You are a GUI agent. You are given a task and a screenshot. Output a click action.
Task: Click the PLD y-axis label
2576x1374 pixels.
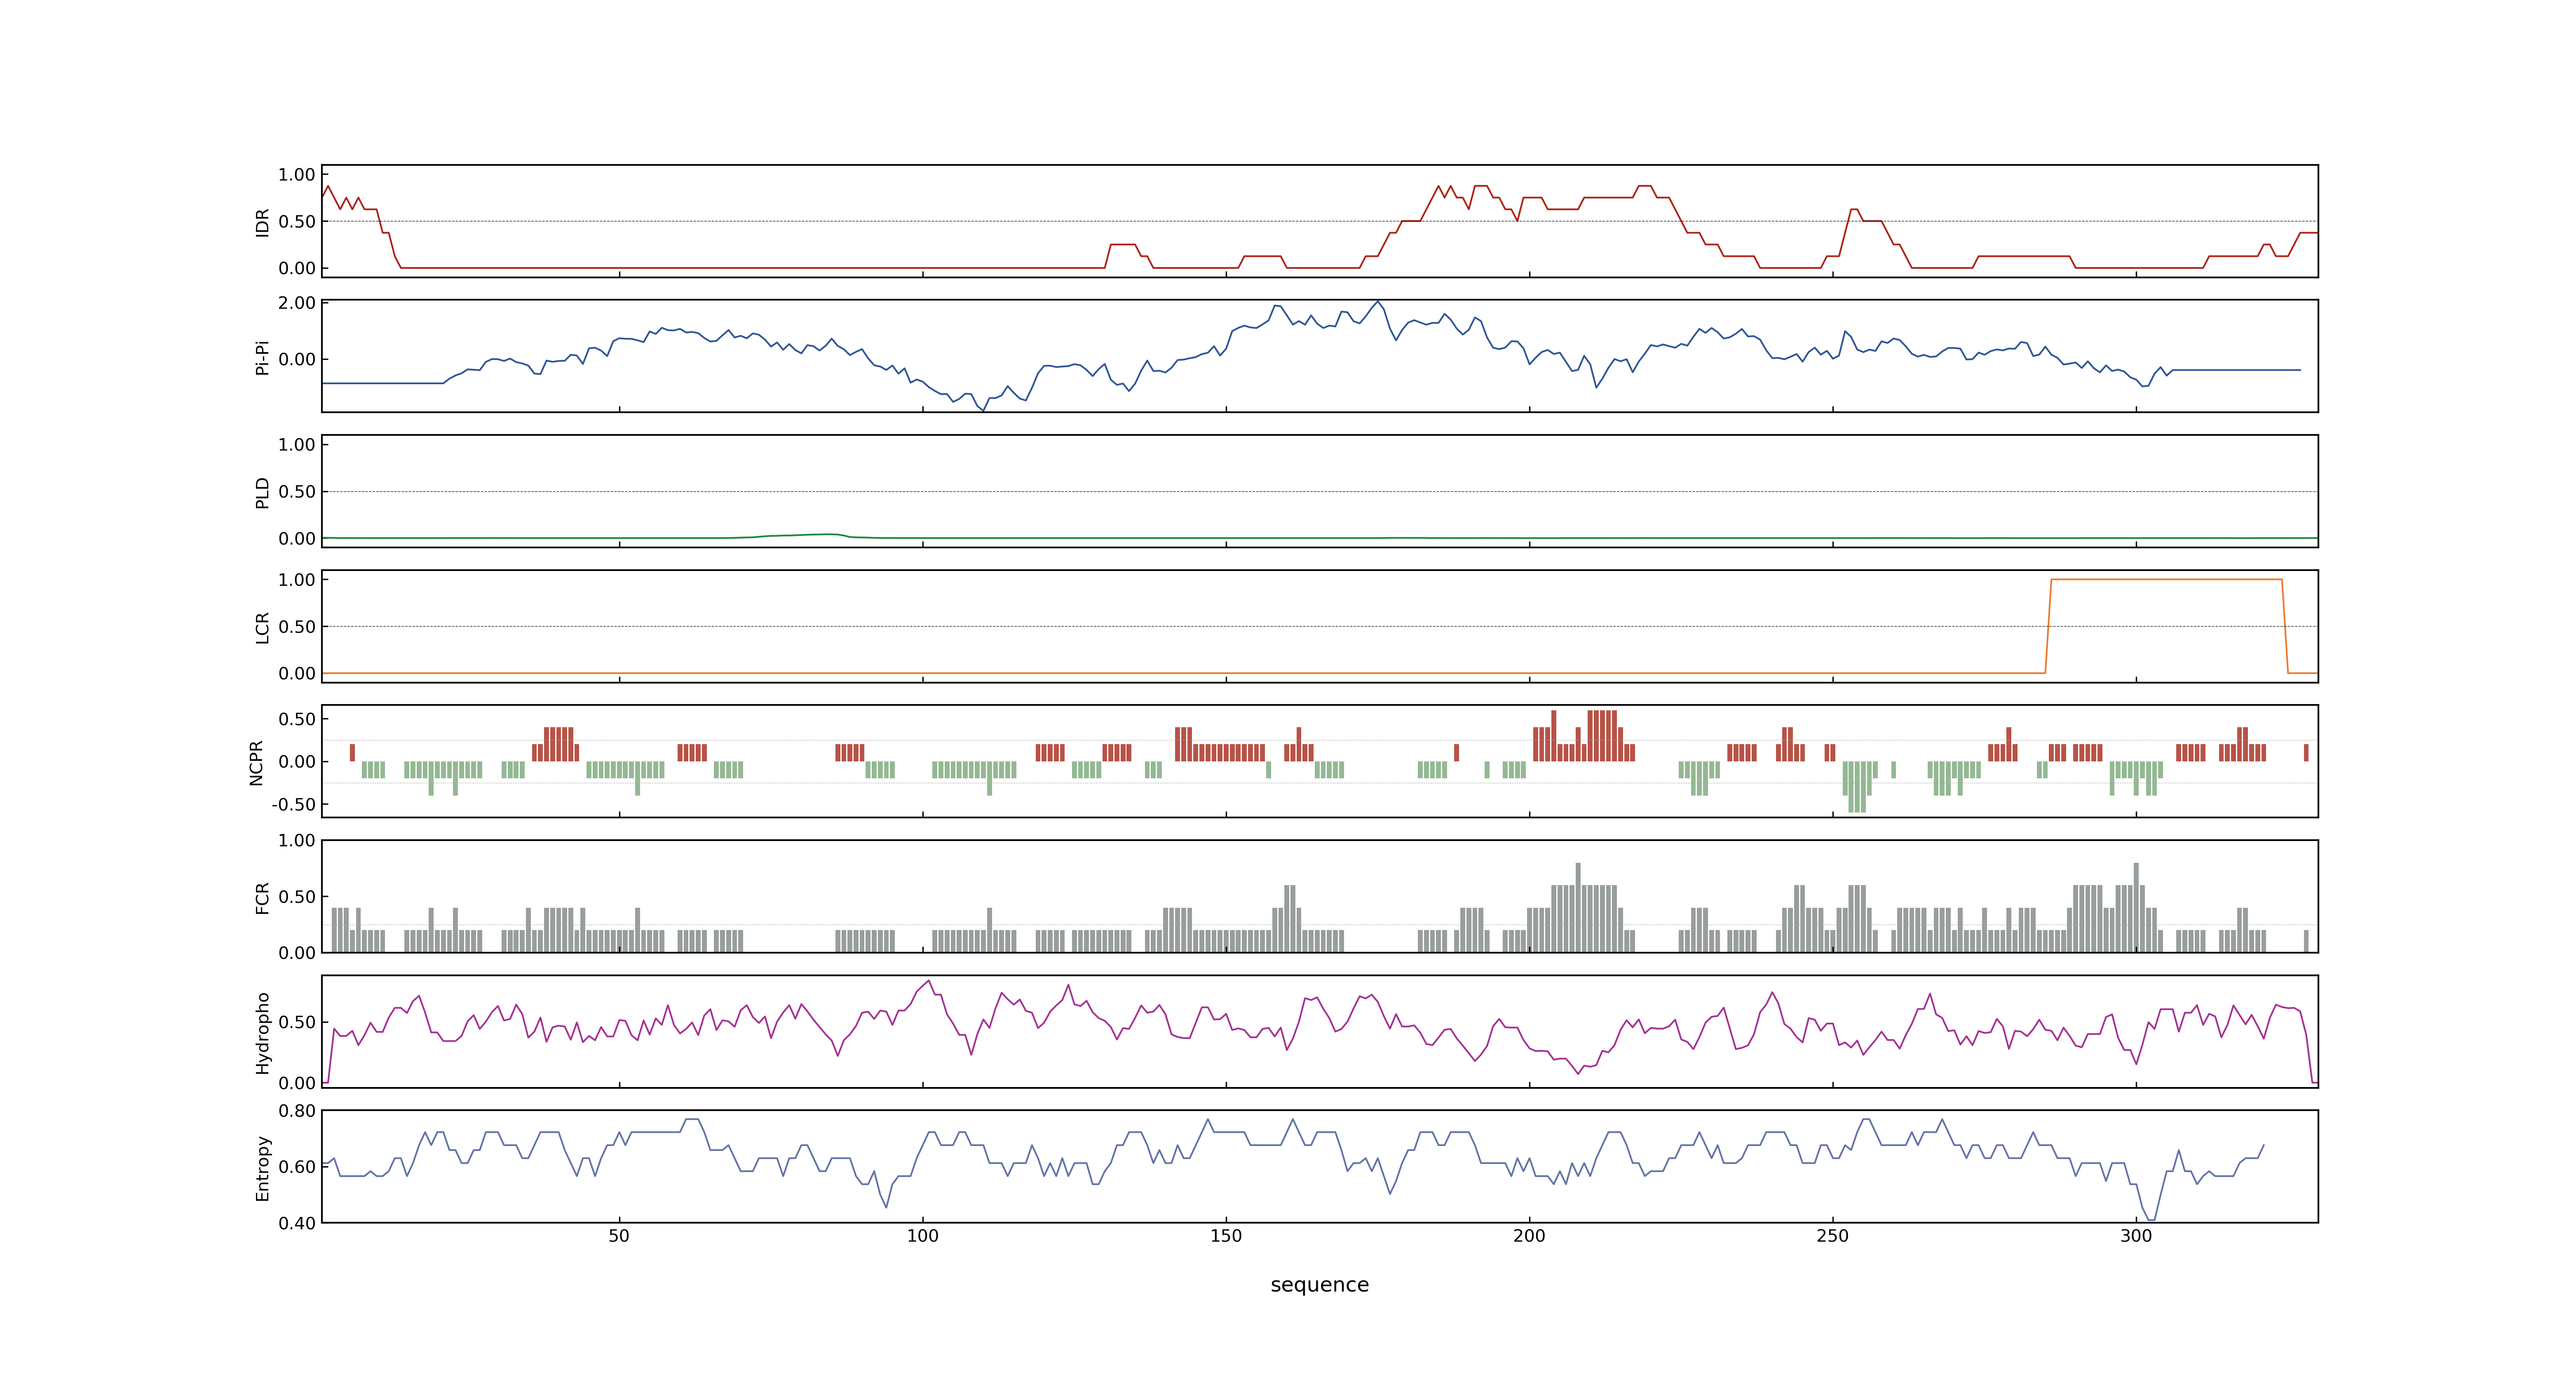point(263,492)
